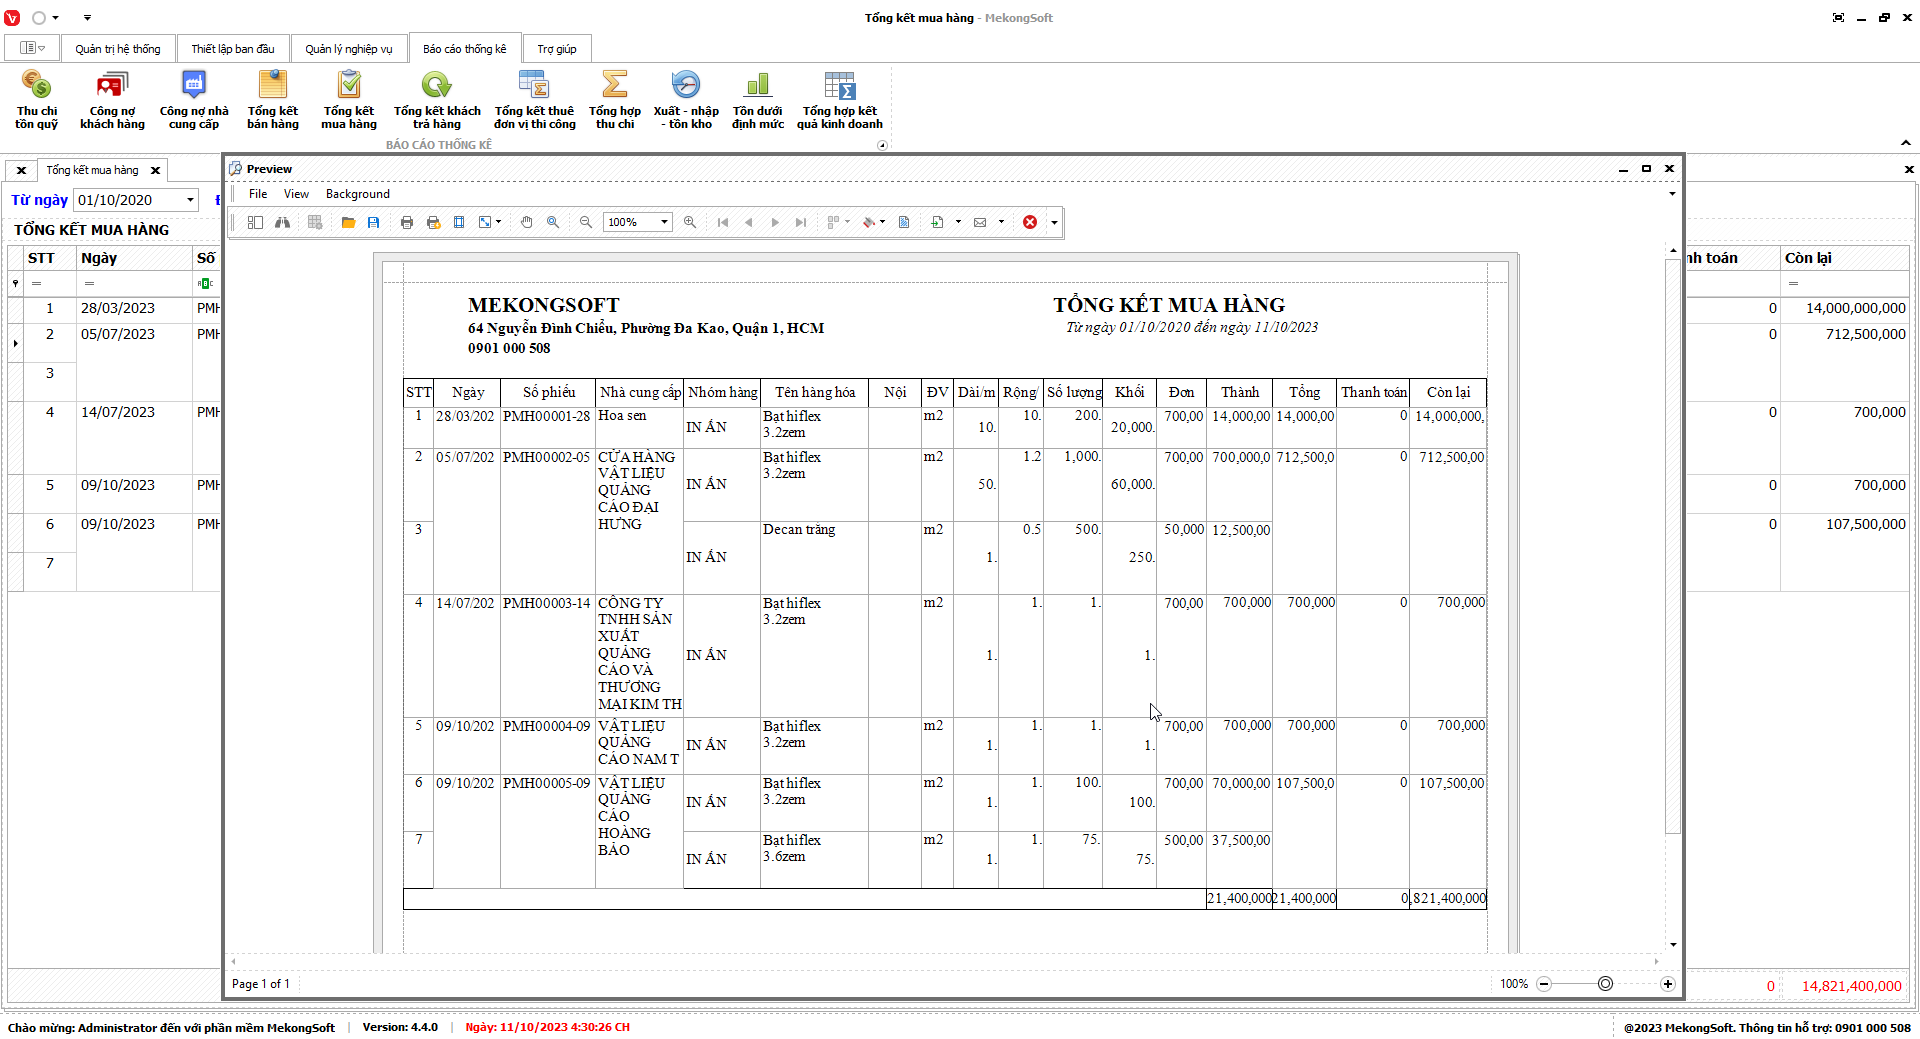Viewport: 1920px width, 1039px height.
Task: Select the Hand tool in Preview toolbar
Action: pyautogui.click(x=527, y=222)
